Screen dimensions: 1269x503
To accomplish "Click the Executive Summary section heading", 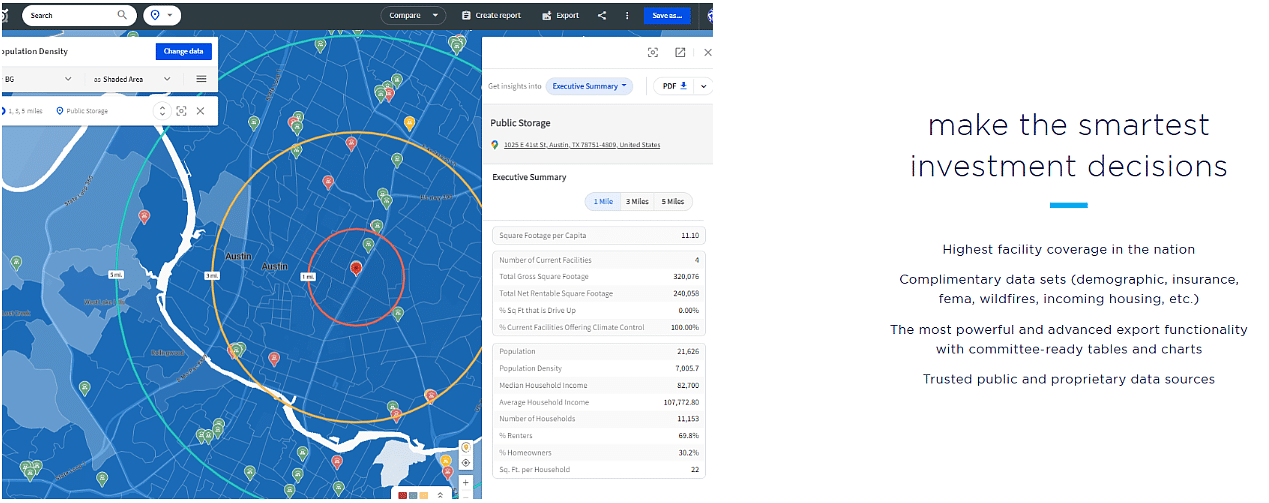I will (x=529, y=177).
